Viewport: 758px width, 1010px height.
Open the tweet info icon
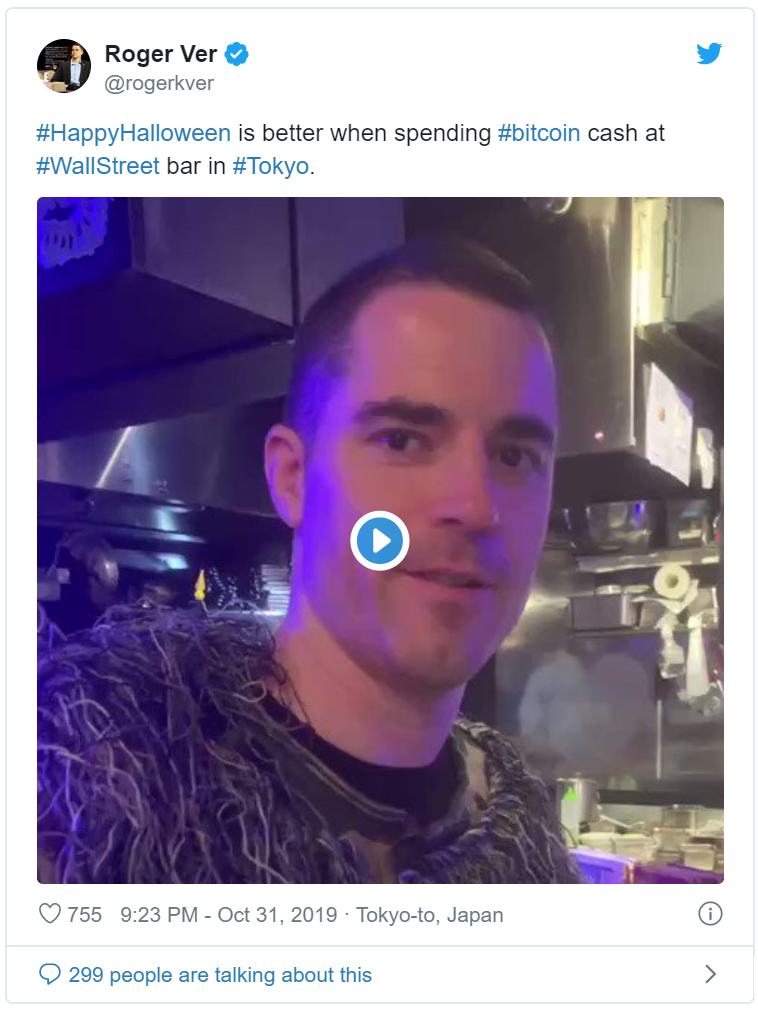[x=710, y=914]
